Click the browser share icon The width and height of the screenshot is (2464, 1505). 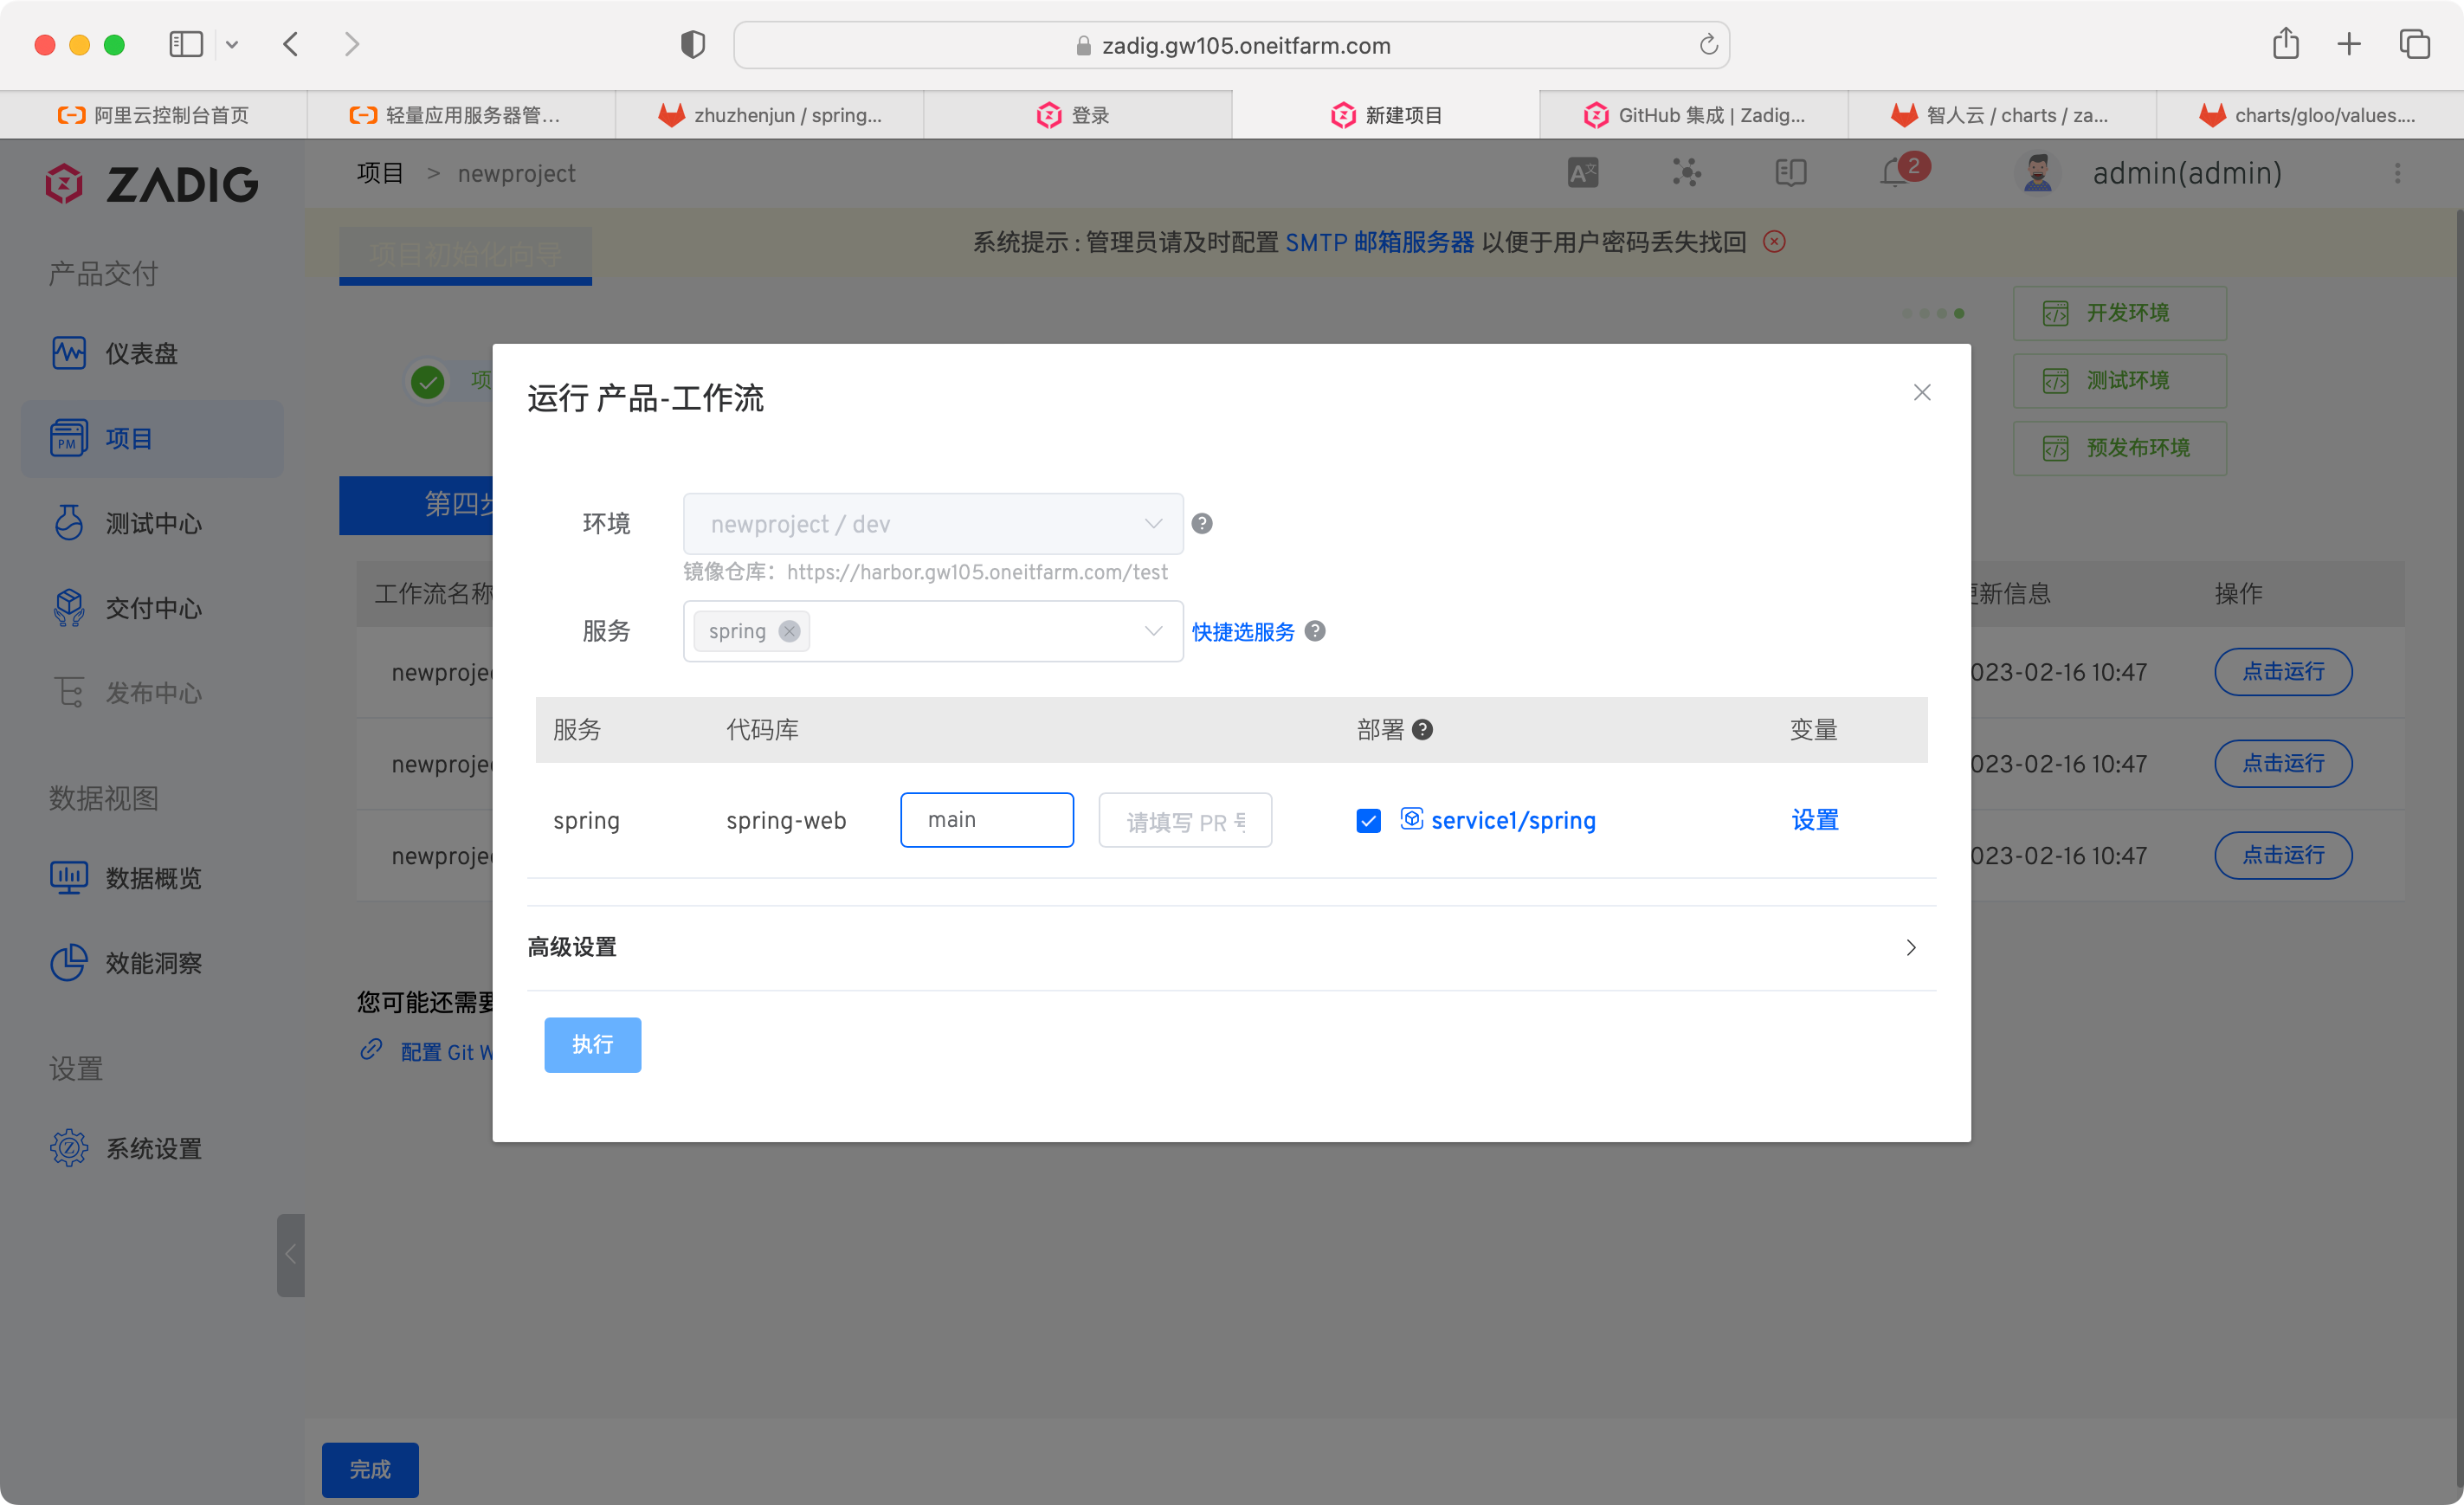(2285, 44)
